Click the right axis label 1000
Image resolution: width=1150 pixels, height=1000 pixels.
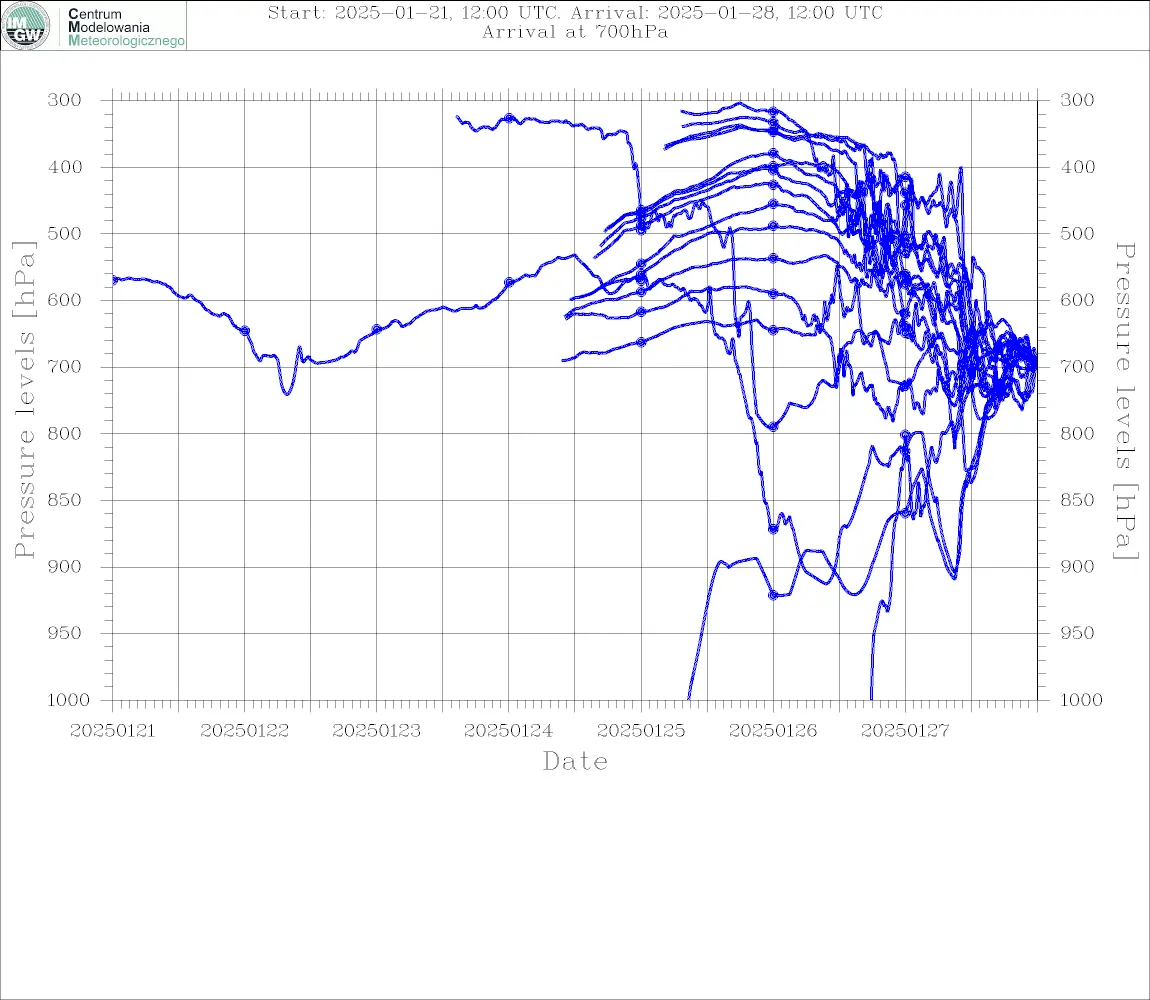pos(1082,700)
